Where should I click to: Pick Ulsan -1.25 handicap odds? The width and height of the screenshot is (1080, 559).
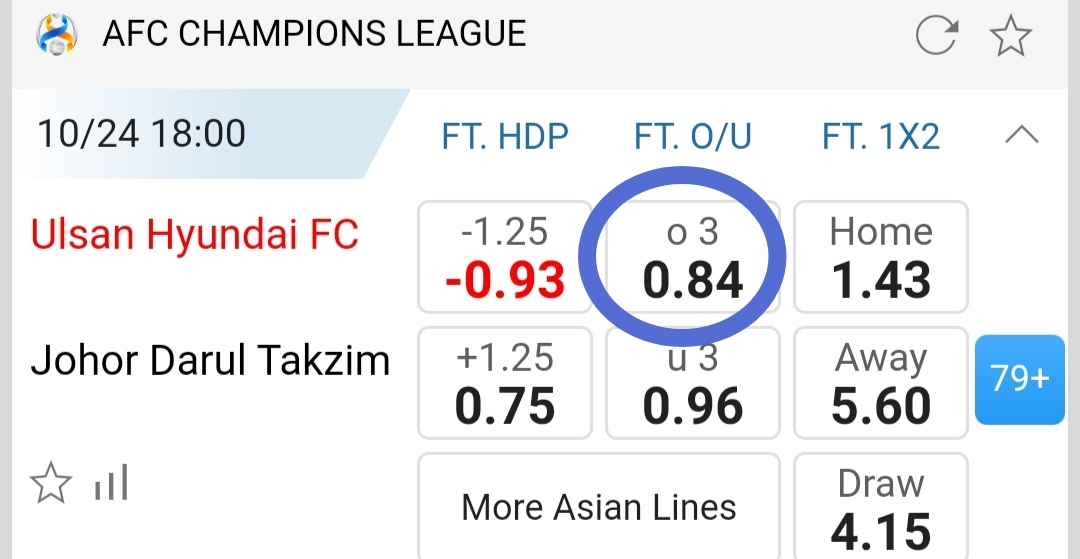(505, 257)
